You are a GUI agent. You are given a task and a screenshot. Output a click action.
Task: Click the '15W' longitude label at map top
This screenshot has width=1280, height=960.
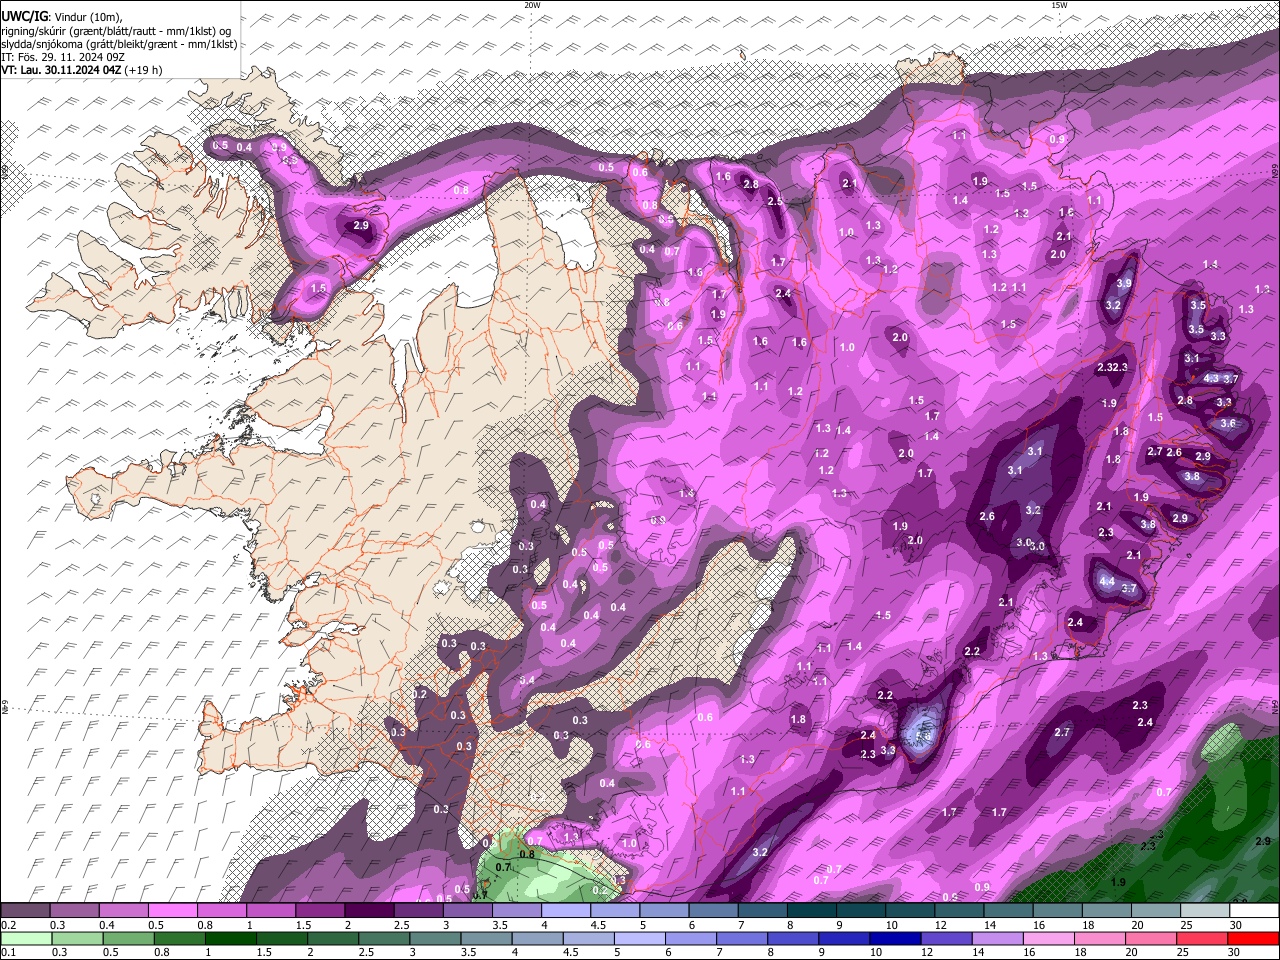tap(1059, 5)
